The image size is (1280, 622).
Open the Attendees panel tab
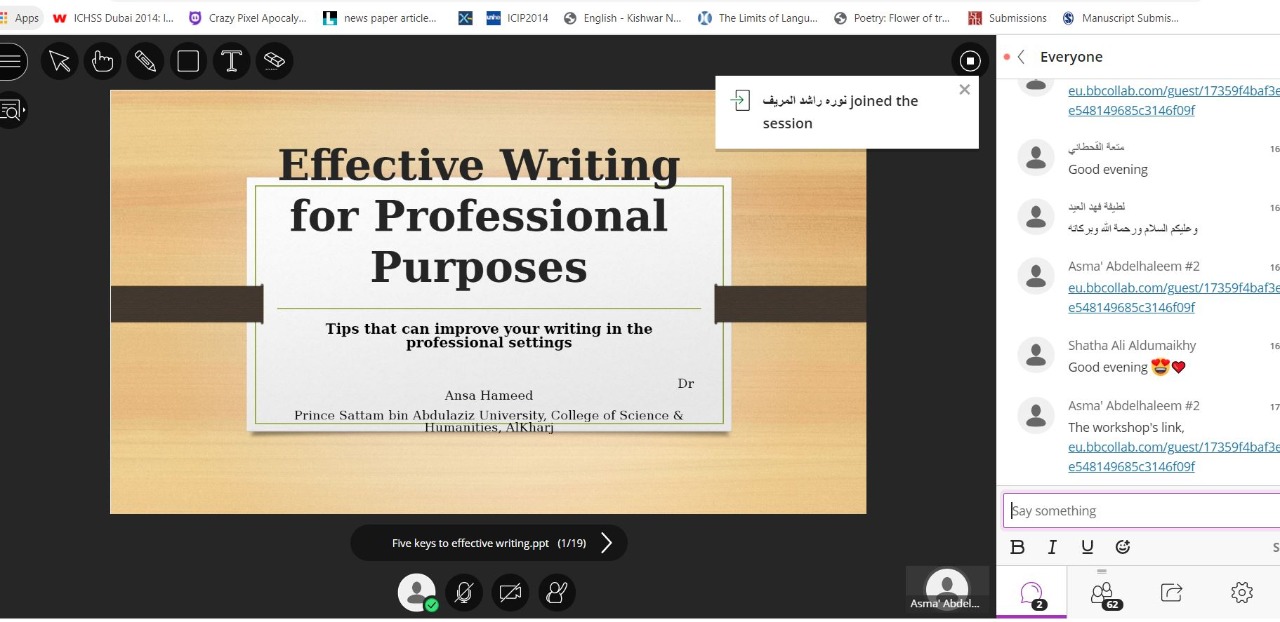click(x=1102, y=593)
